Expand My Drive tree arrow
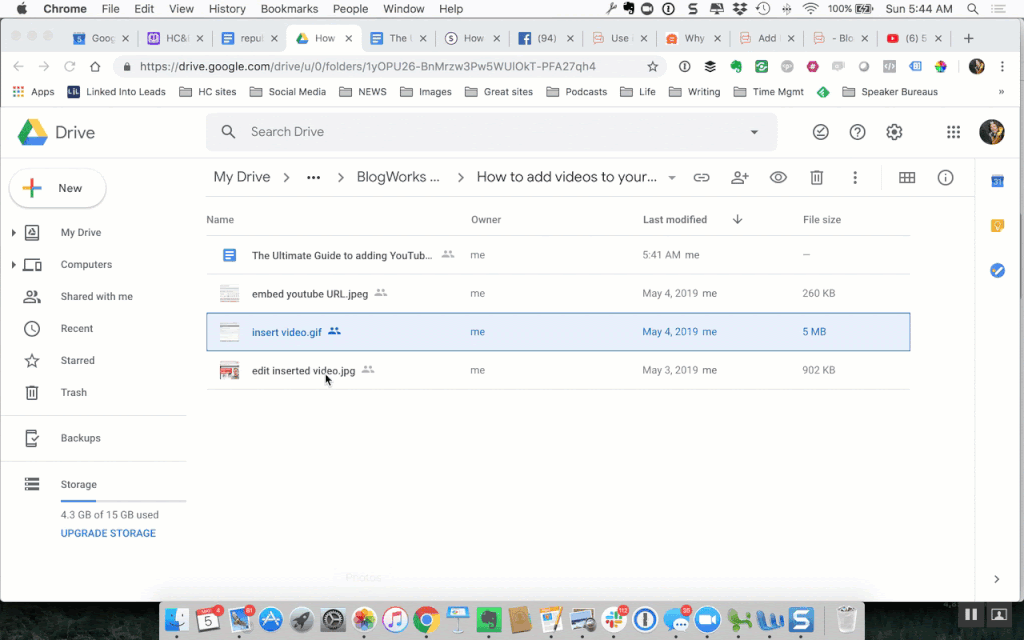The width and height of the screenshot is (1024, 640). coord(14,232)
